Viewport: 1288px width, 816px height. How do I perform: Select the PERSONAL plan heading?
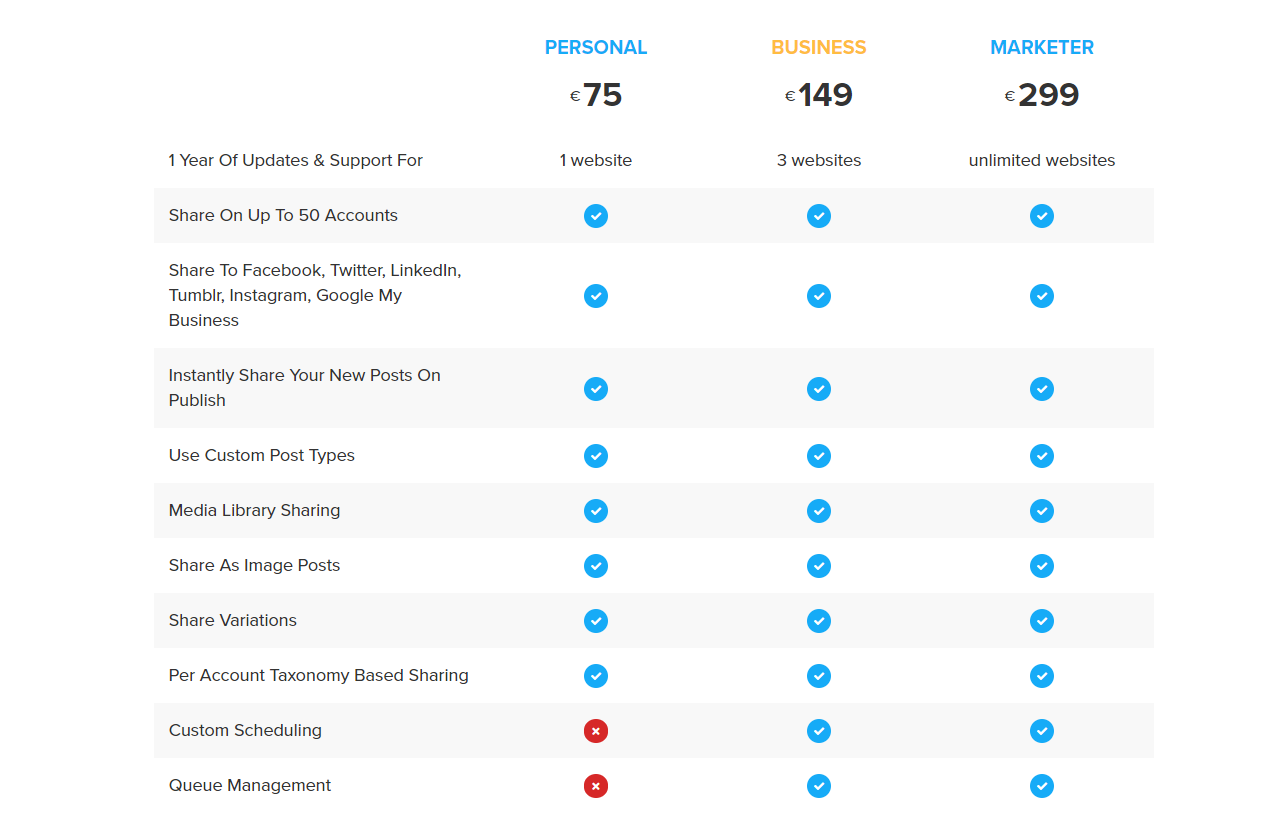(596, 47)
